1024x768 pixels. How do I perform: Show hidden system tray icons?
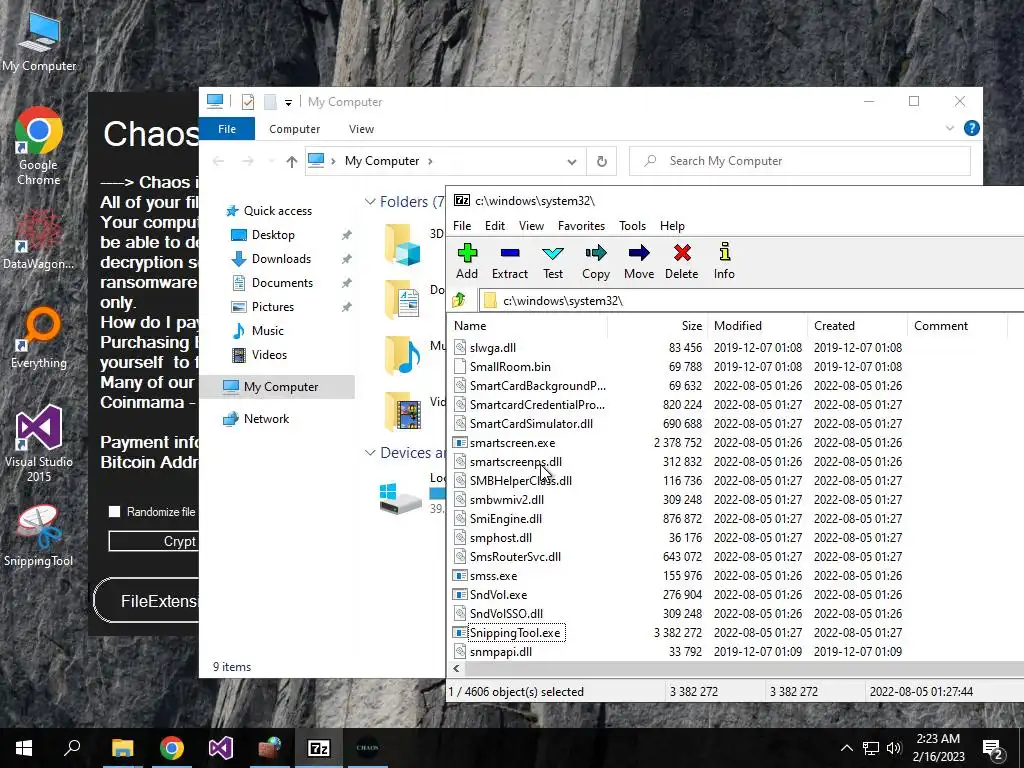pyautogui.click(x=846, y=748)
